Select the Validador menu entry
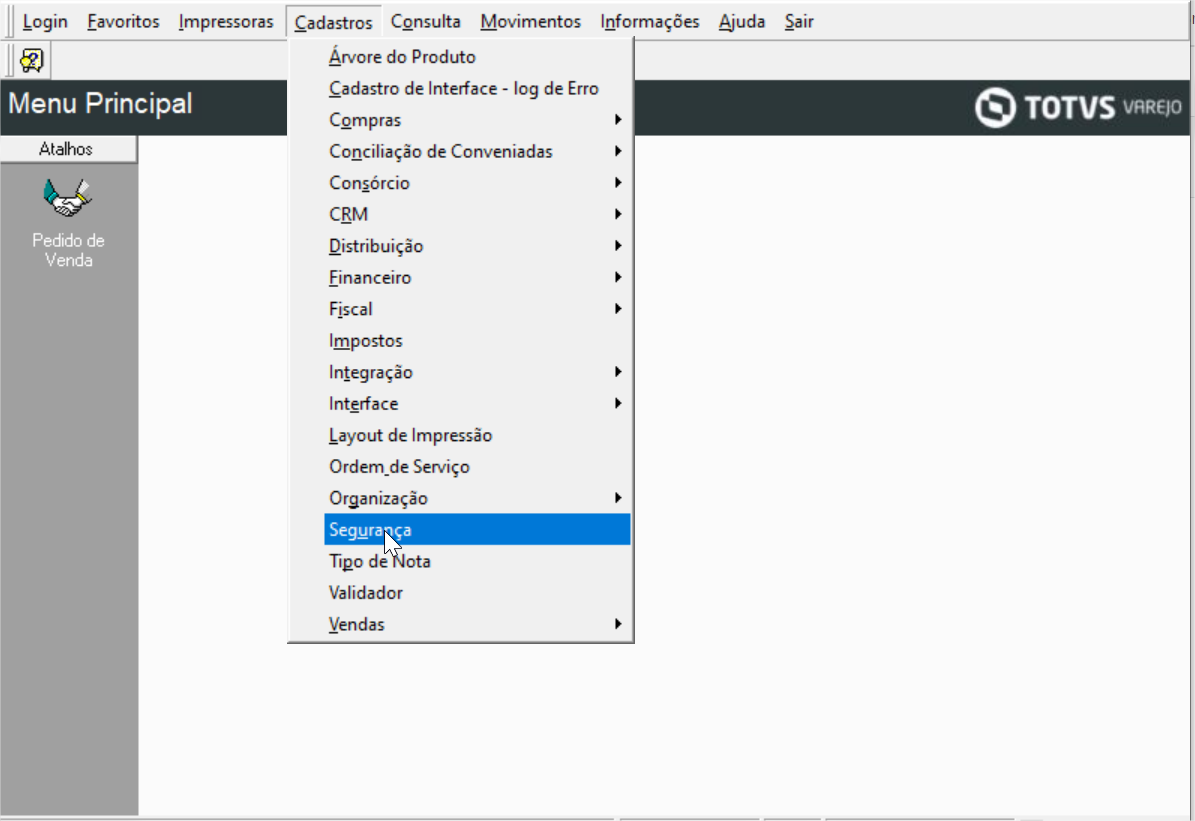The image size is (1195, 821). tap(477, 592)
